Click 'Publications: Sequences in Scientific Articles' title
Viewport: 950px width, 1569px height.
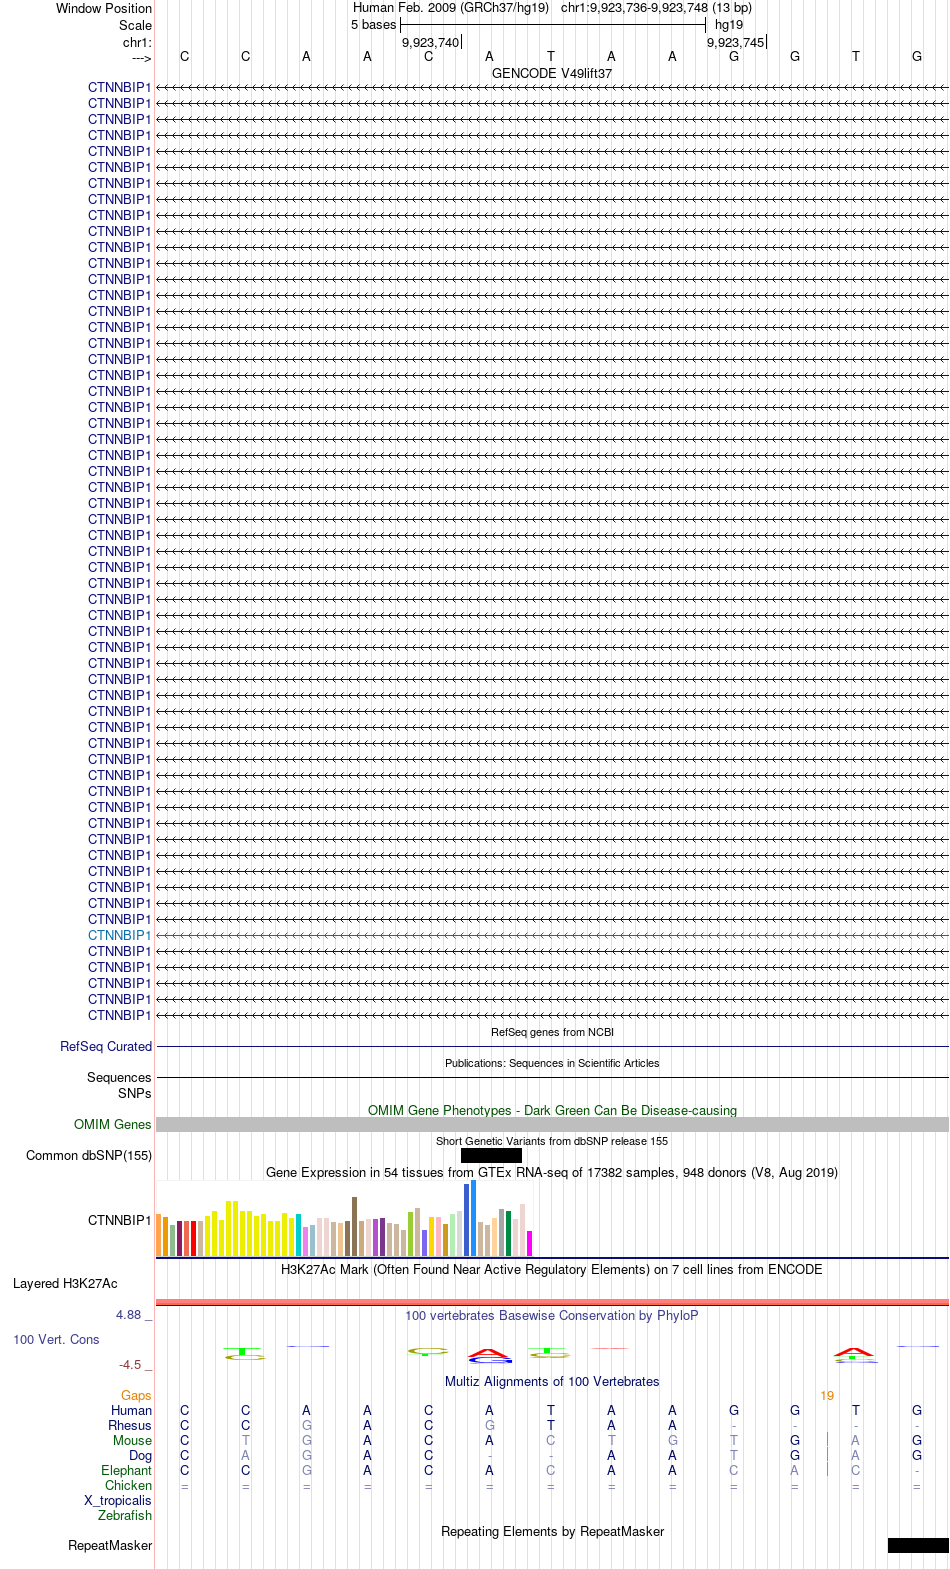click(552, 1063)
